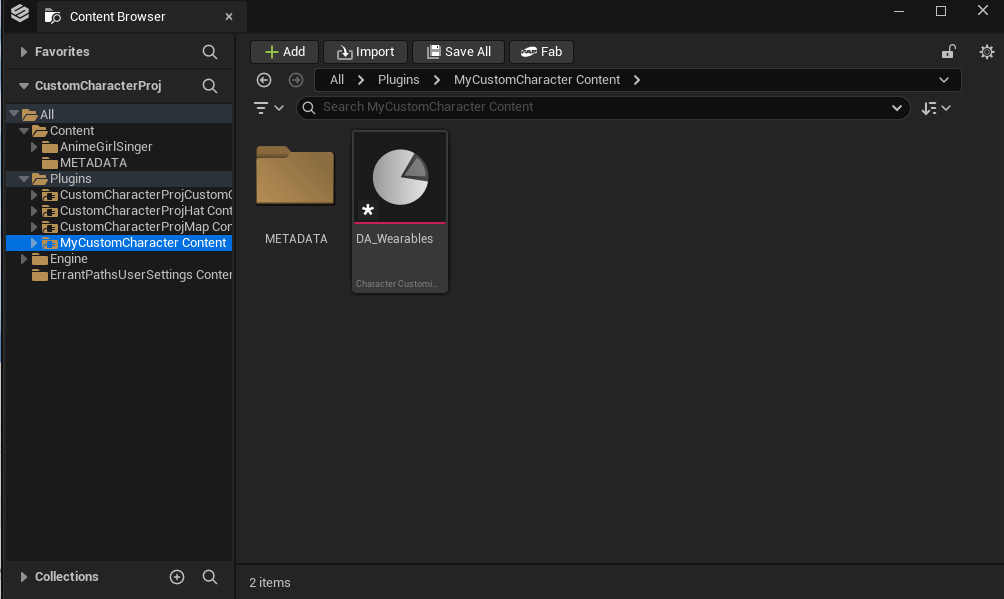Screen dimensions: 1004x599
Task: Select CustomCharacterProjHat Content folder
Action: [145, 211]
